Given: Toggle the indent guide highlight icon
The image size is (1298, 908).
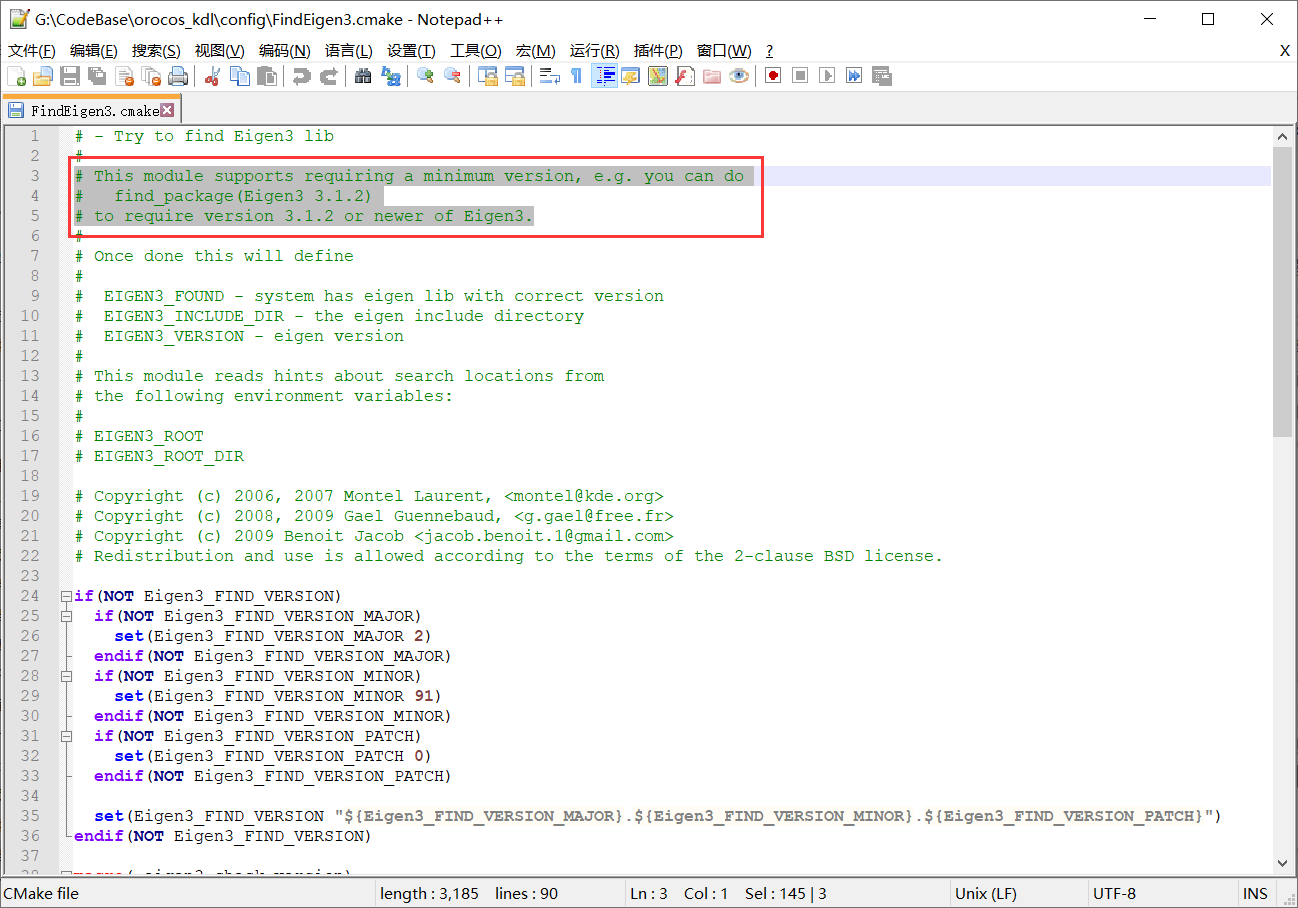Looking at the screenshot, I should pos(605,75).
